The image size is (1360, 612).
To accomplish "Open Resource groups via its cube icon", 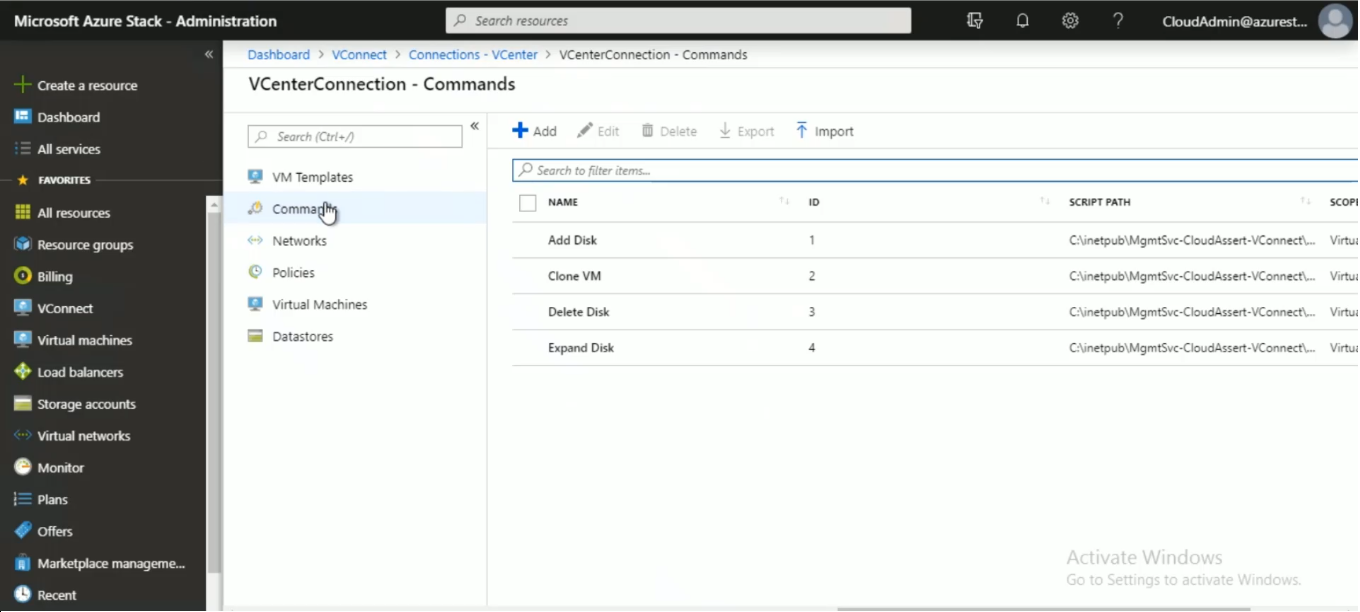I will 22,244.
